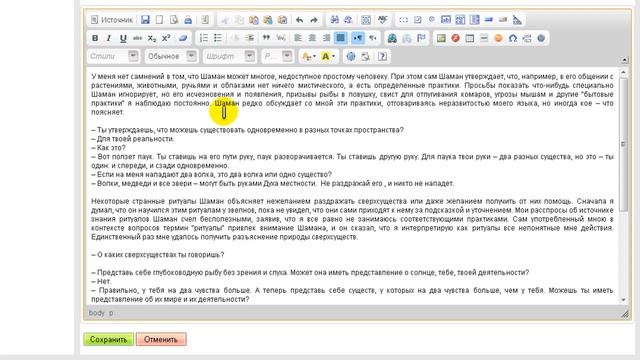The width and height of the screenshot is (640, 360).
Task: Insert horizontal line icon
Action: click(x=484, y=38)
